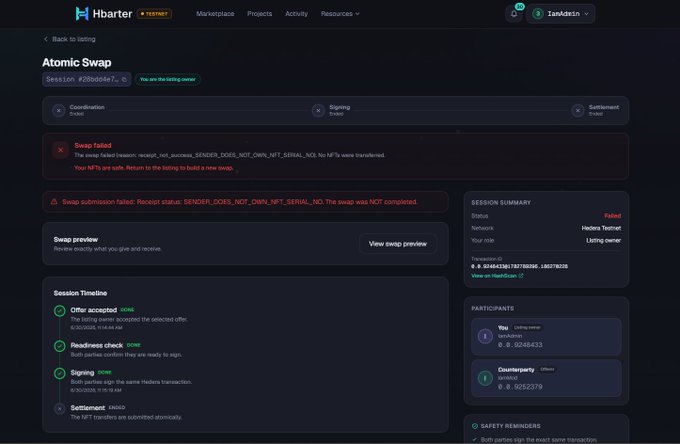Click the Atomic Swap heading
Viewport: 680px width, 444px height.
pyautogui.click(x=77, y=62)
